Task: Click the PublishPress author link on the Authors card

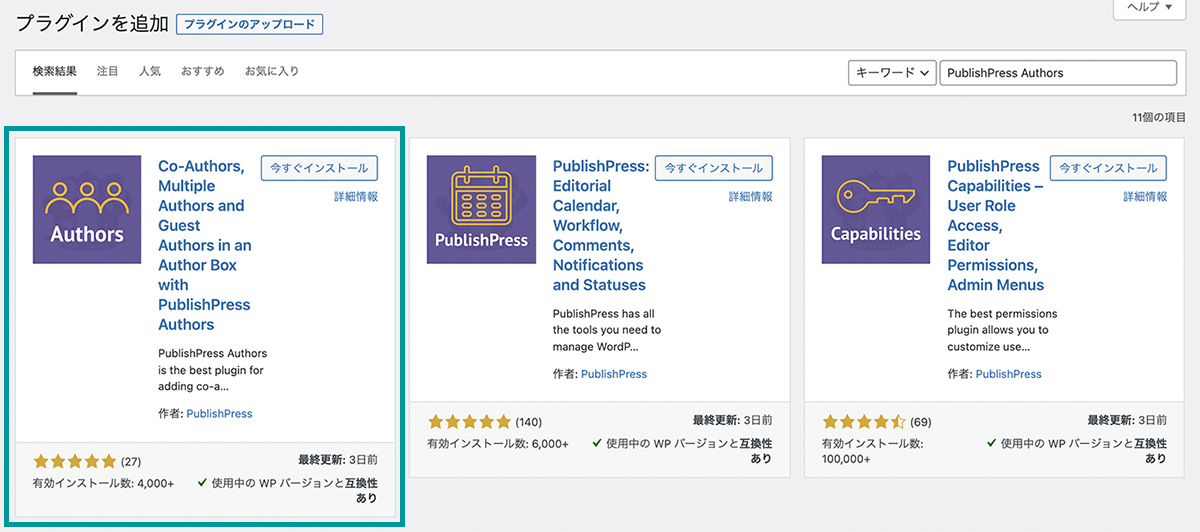Action: click(220, 414)
